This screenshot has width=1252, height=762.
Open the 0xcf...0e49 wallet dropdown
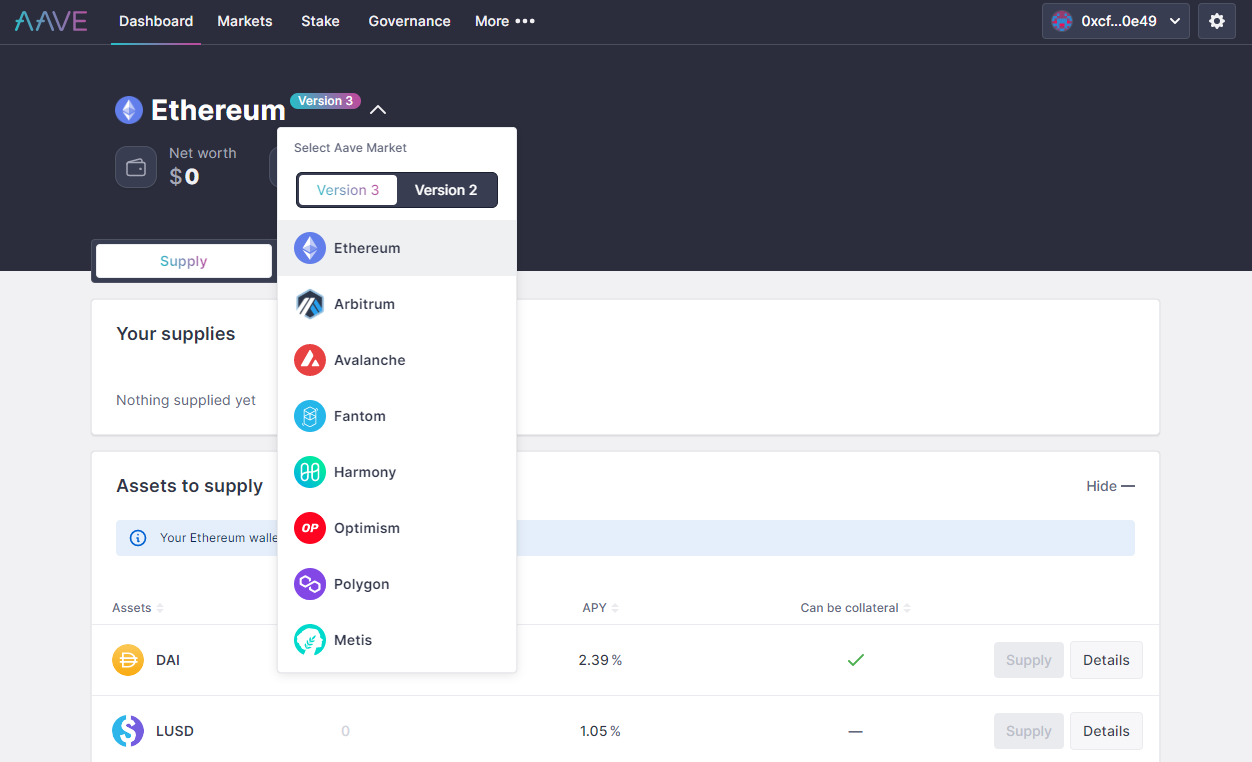1116,21
